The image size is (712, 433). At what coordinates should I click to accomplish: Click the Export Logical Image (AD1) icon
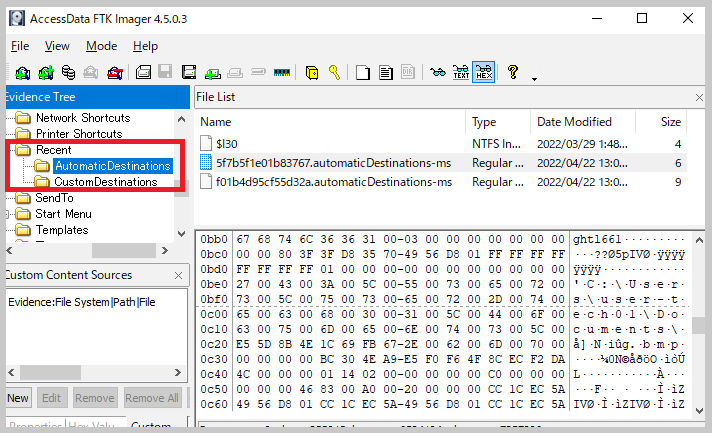coord(189,73)
